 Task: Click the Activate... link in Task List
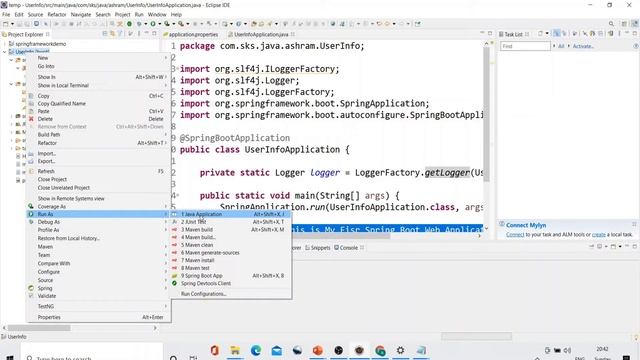(x=583, y=46)
